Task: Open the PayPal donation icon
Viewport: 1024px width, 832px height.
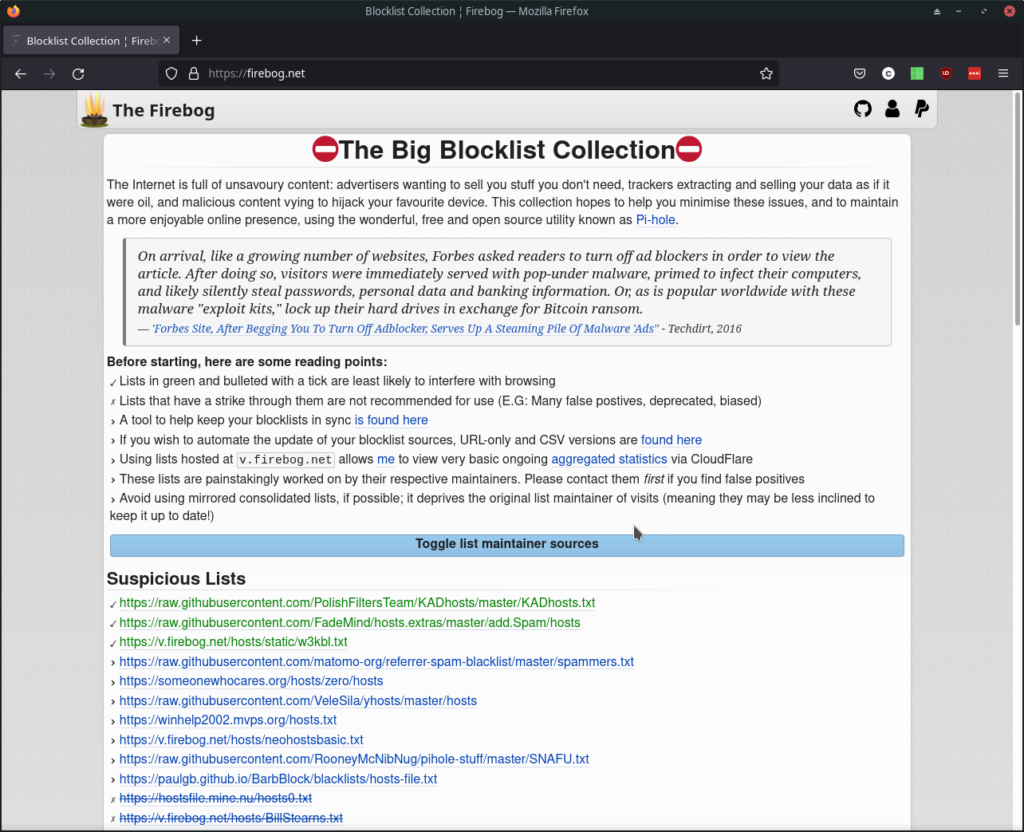Action: (921, 109)
